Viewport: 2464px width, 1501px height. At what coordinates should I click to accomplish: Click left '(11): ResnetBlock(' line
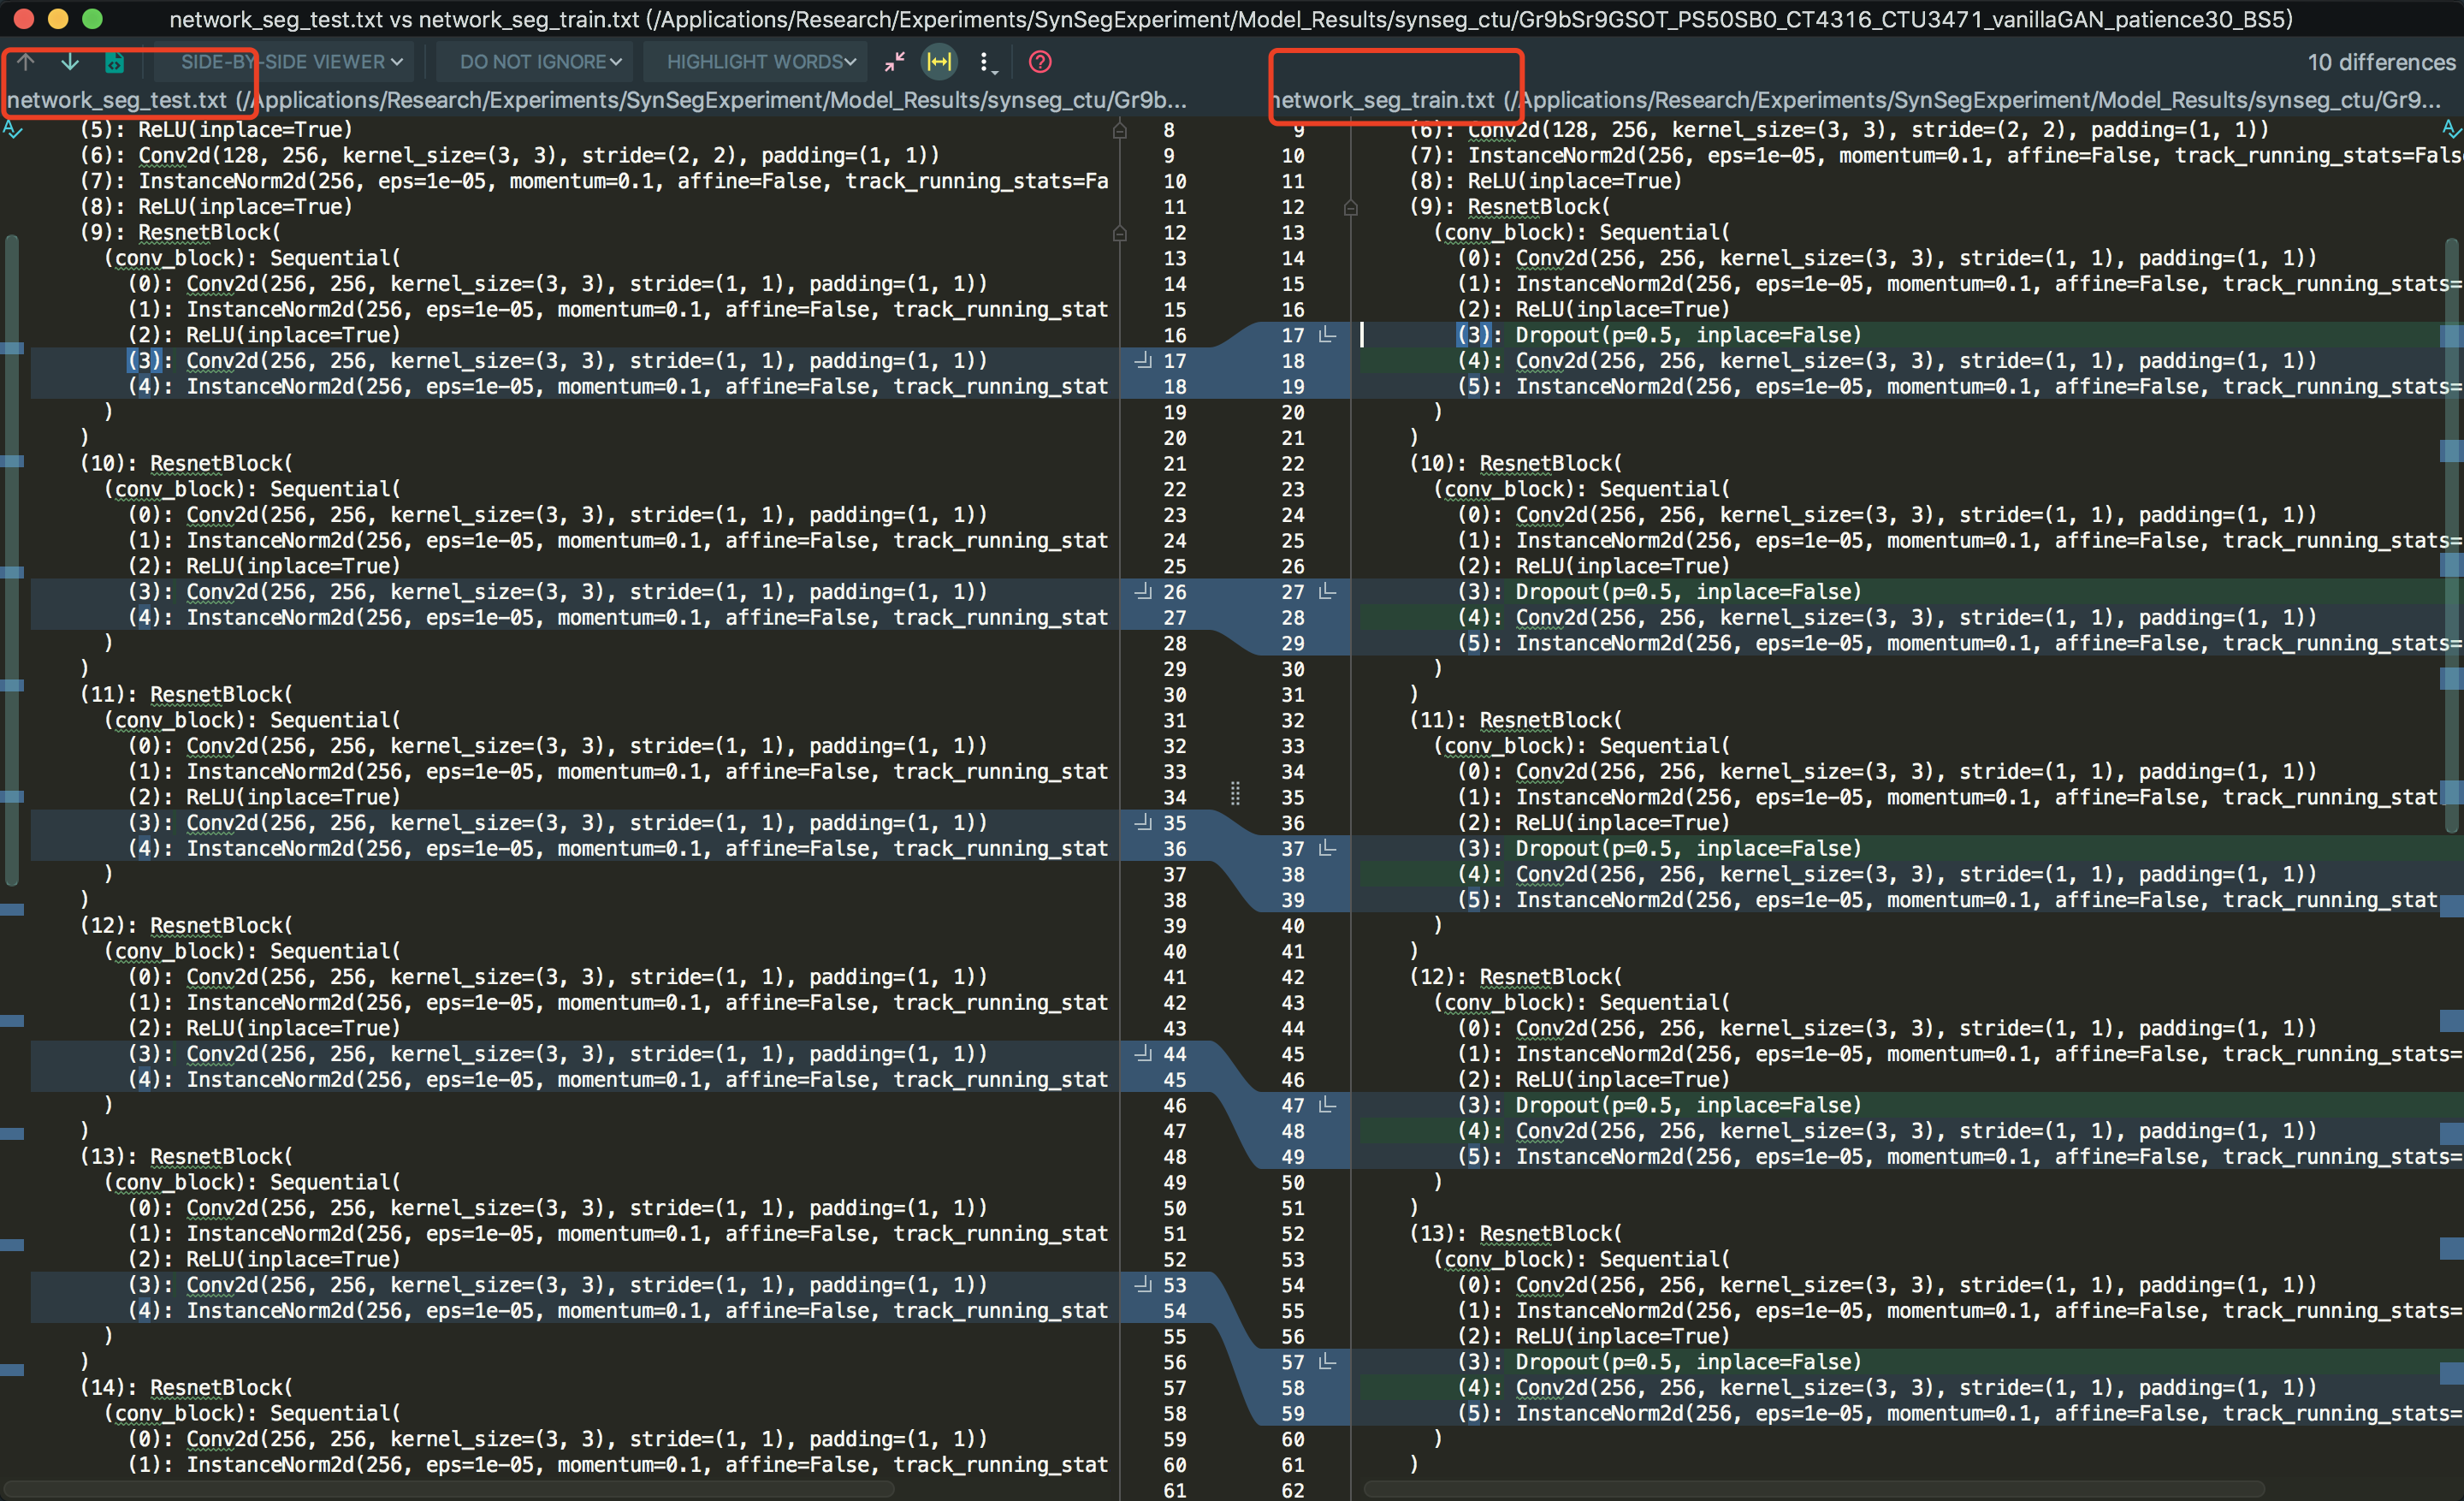coord(186,694)
